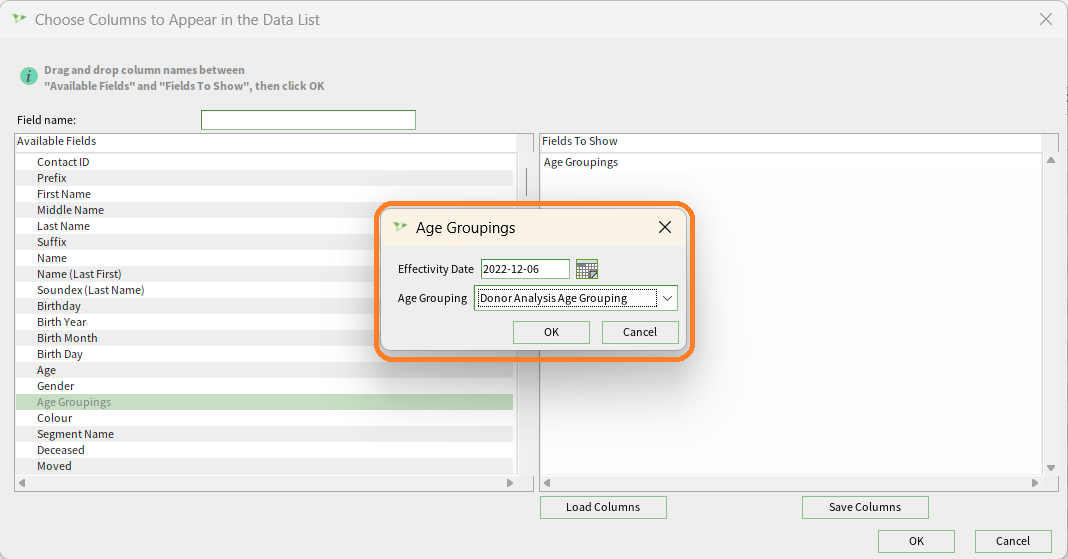Select First Name in Available Fields
The height and width of the screenshot is (559, 1068).
click(x=264, y=194)
